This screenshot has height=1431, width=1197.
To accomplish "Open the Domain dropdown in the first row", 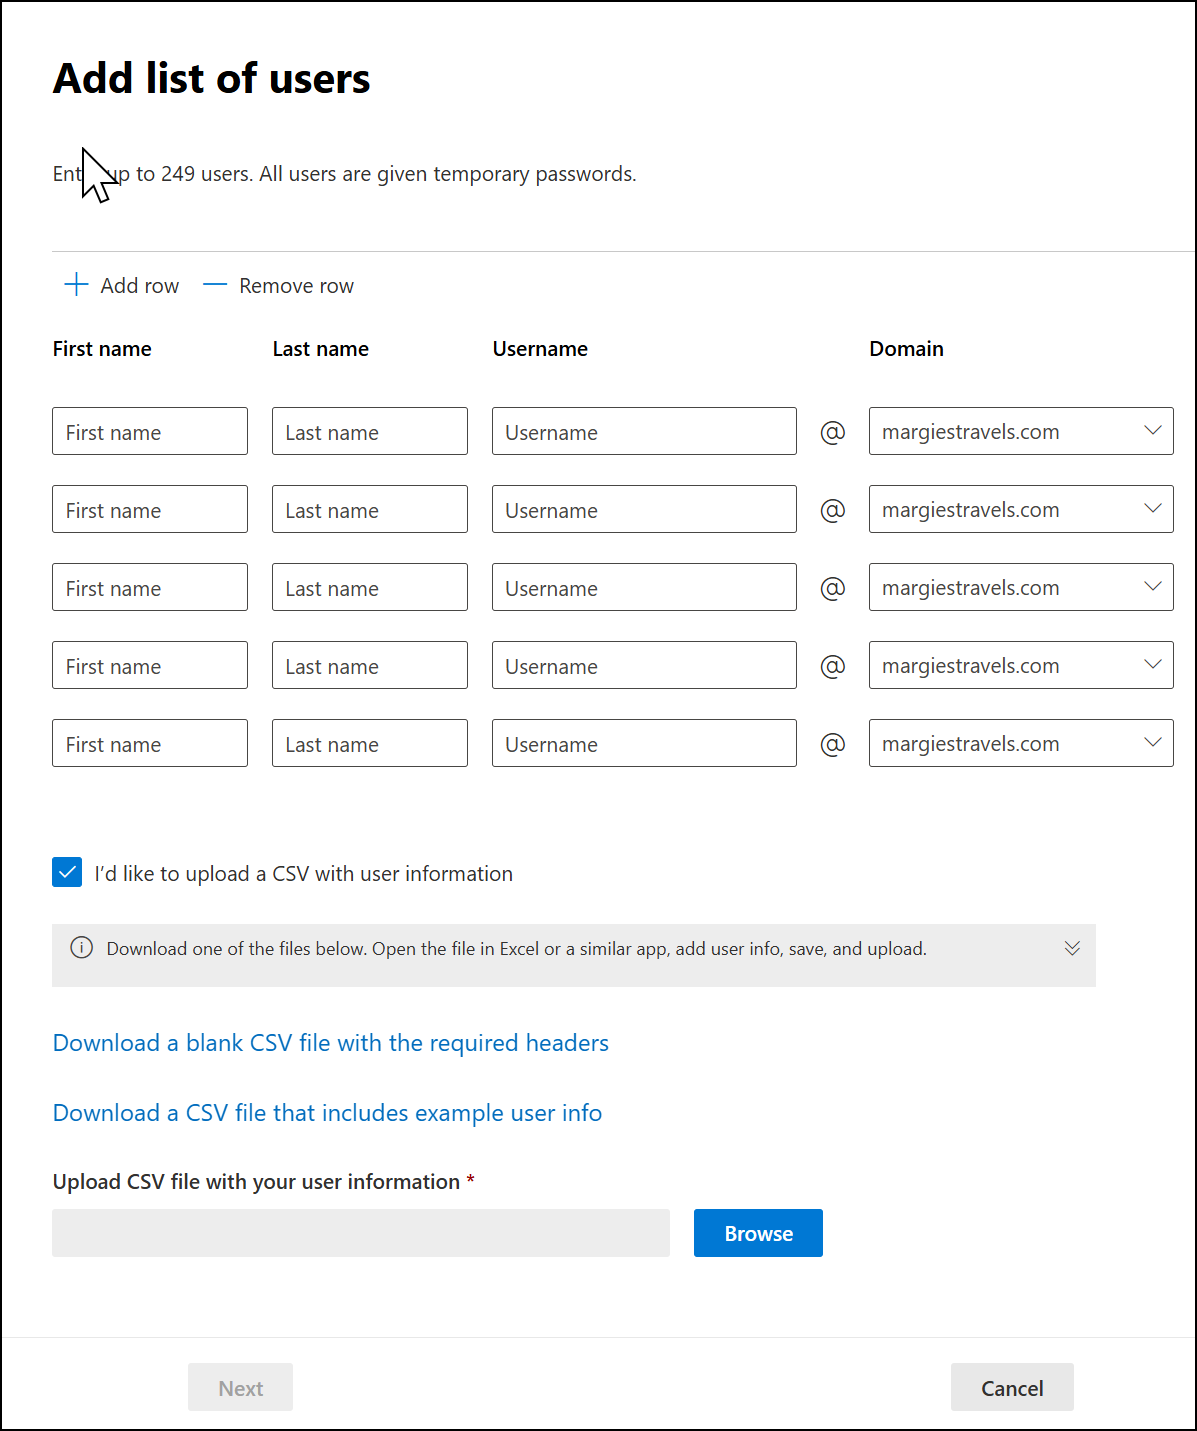I will point(1020,431).
